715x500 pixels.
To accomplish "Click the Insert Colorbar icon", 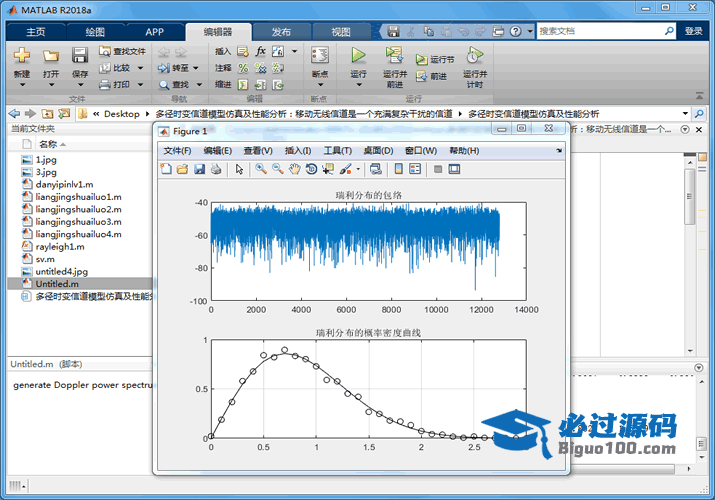I will coord(399,169).
